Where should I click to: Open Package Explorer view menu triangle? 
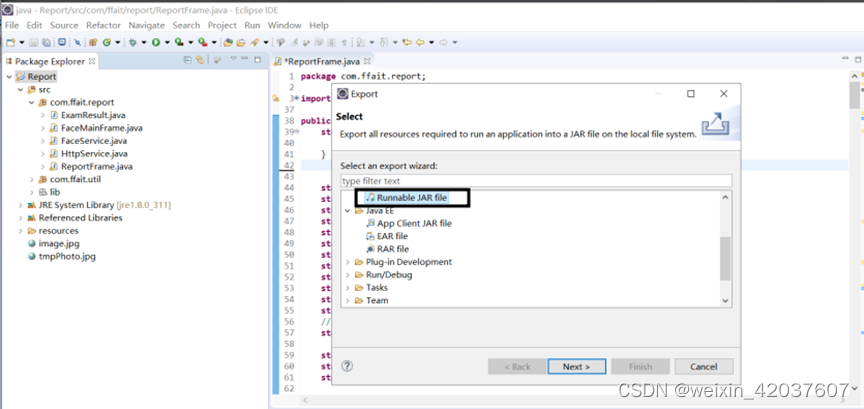(233, 58)
